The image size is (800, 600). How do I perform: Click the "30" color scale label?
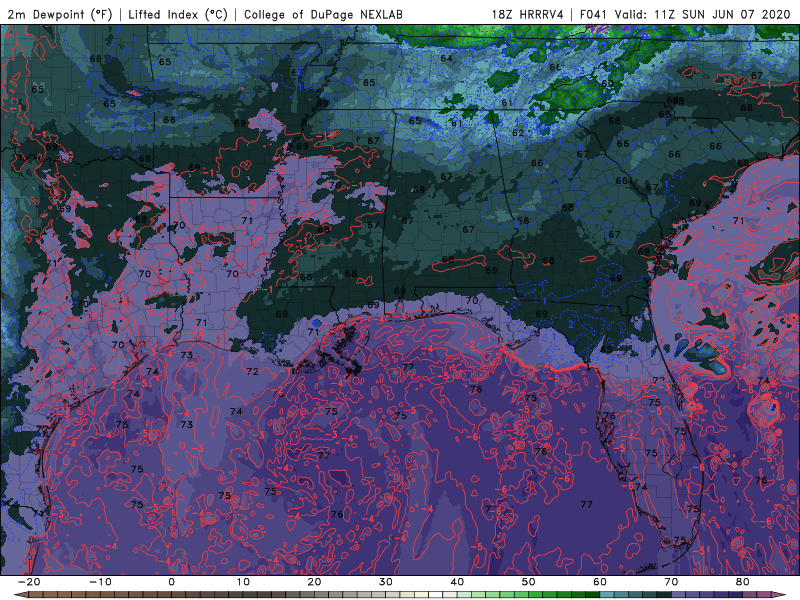pyautogui.click(x=386, y=582)
